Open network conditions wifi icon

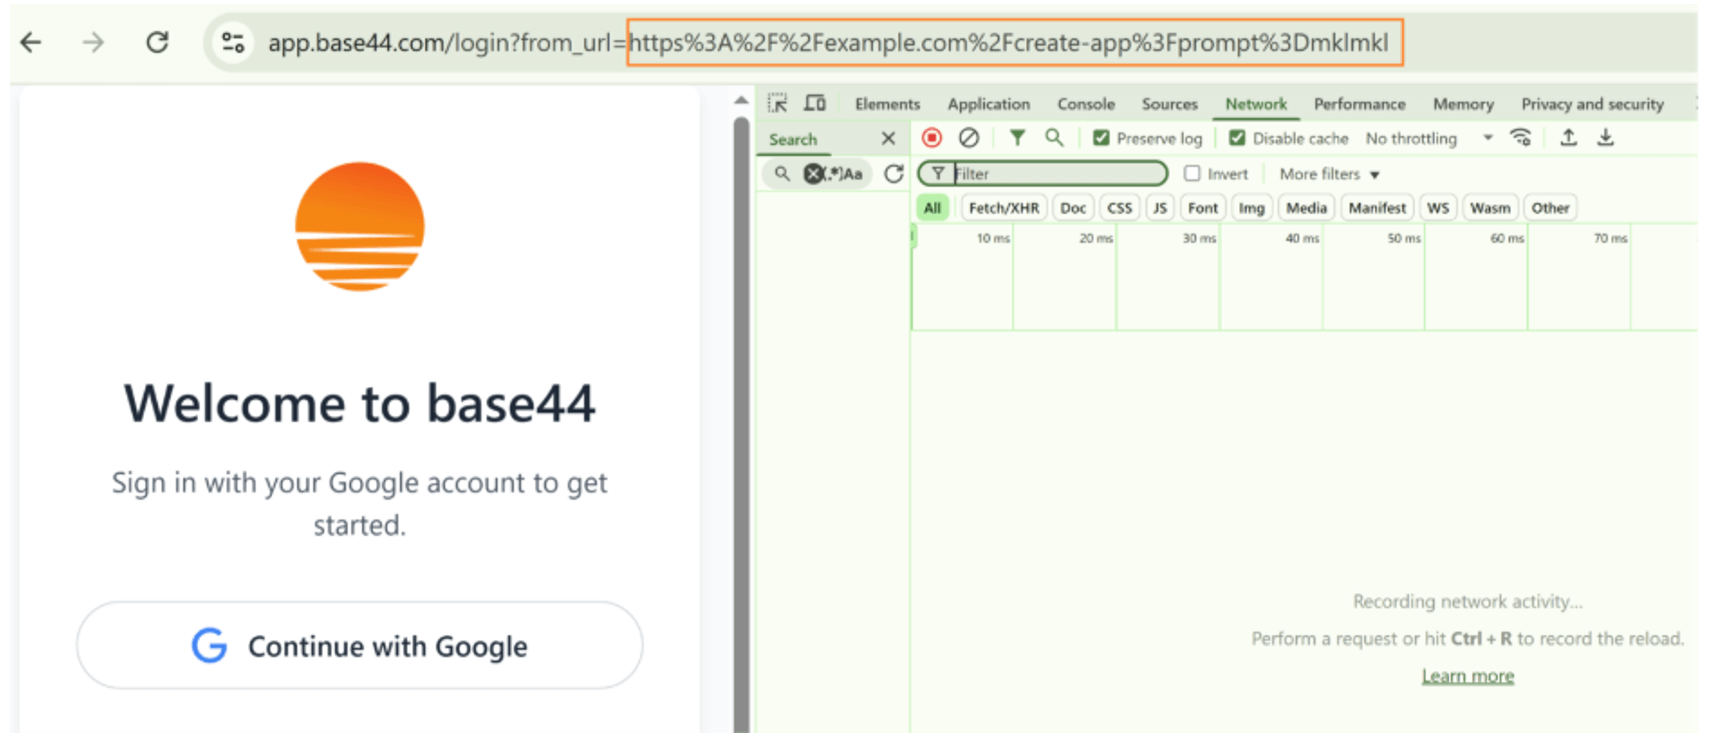[x=1521, y=138]
